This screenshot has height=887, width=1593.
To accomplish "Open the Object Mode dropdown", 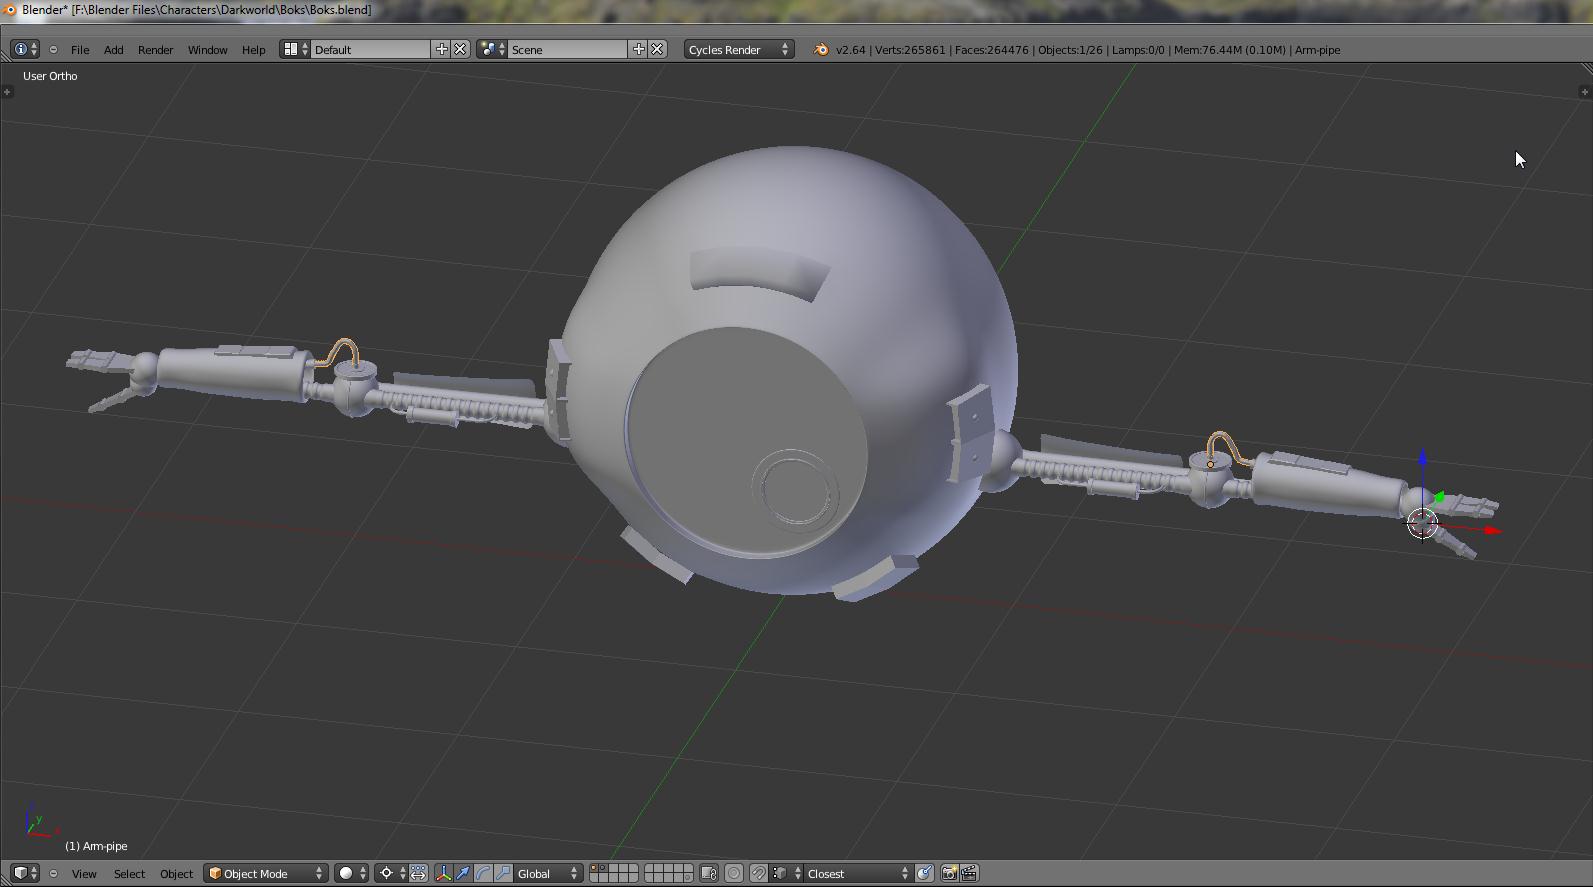I will click(266, 873).
